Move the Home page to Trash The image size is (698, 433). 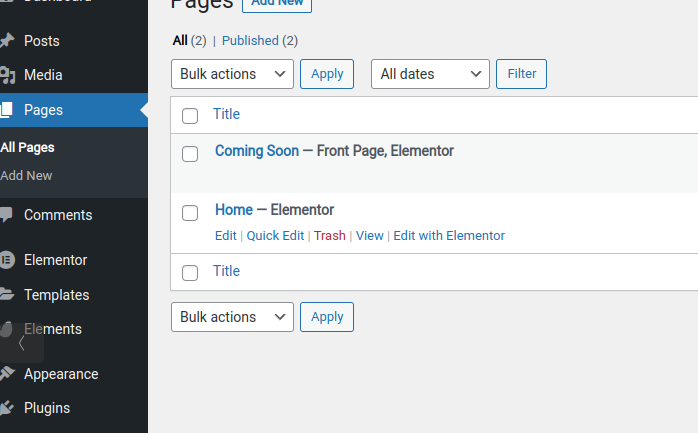pos(329,236)
